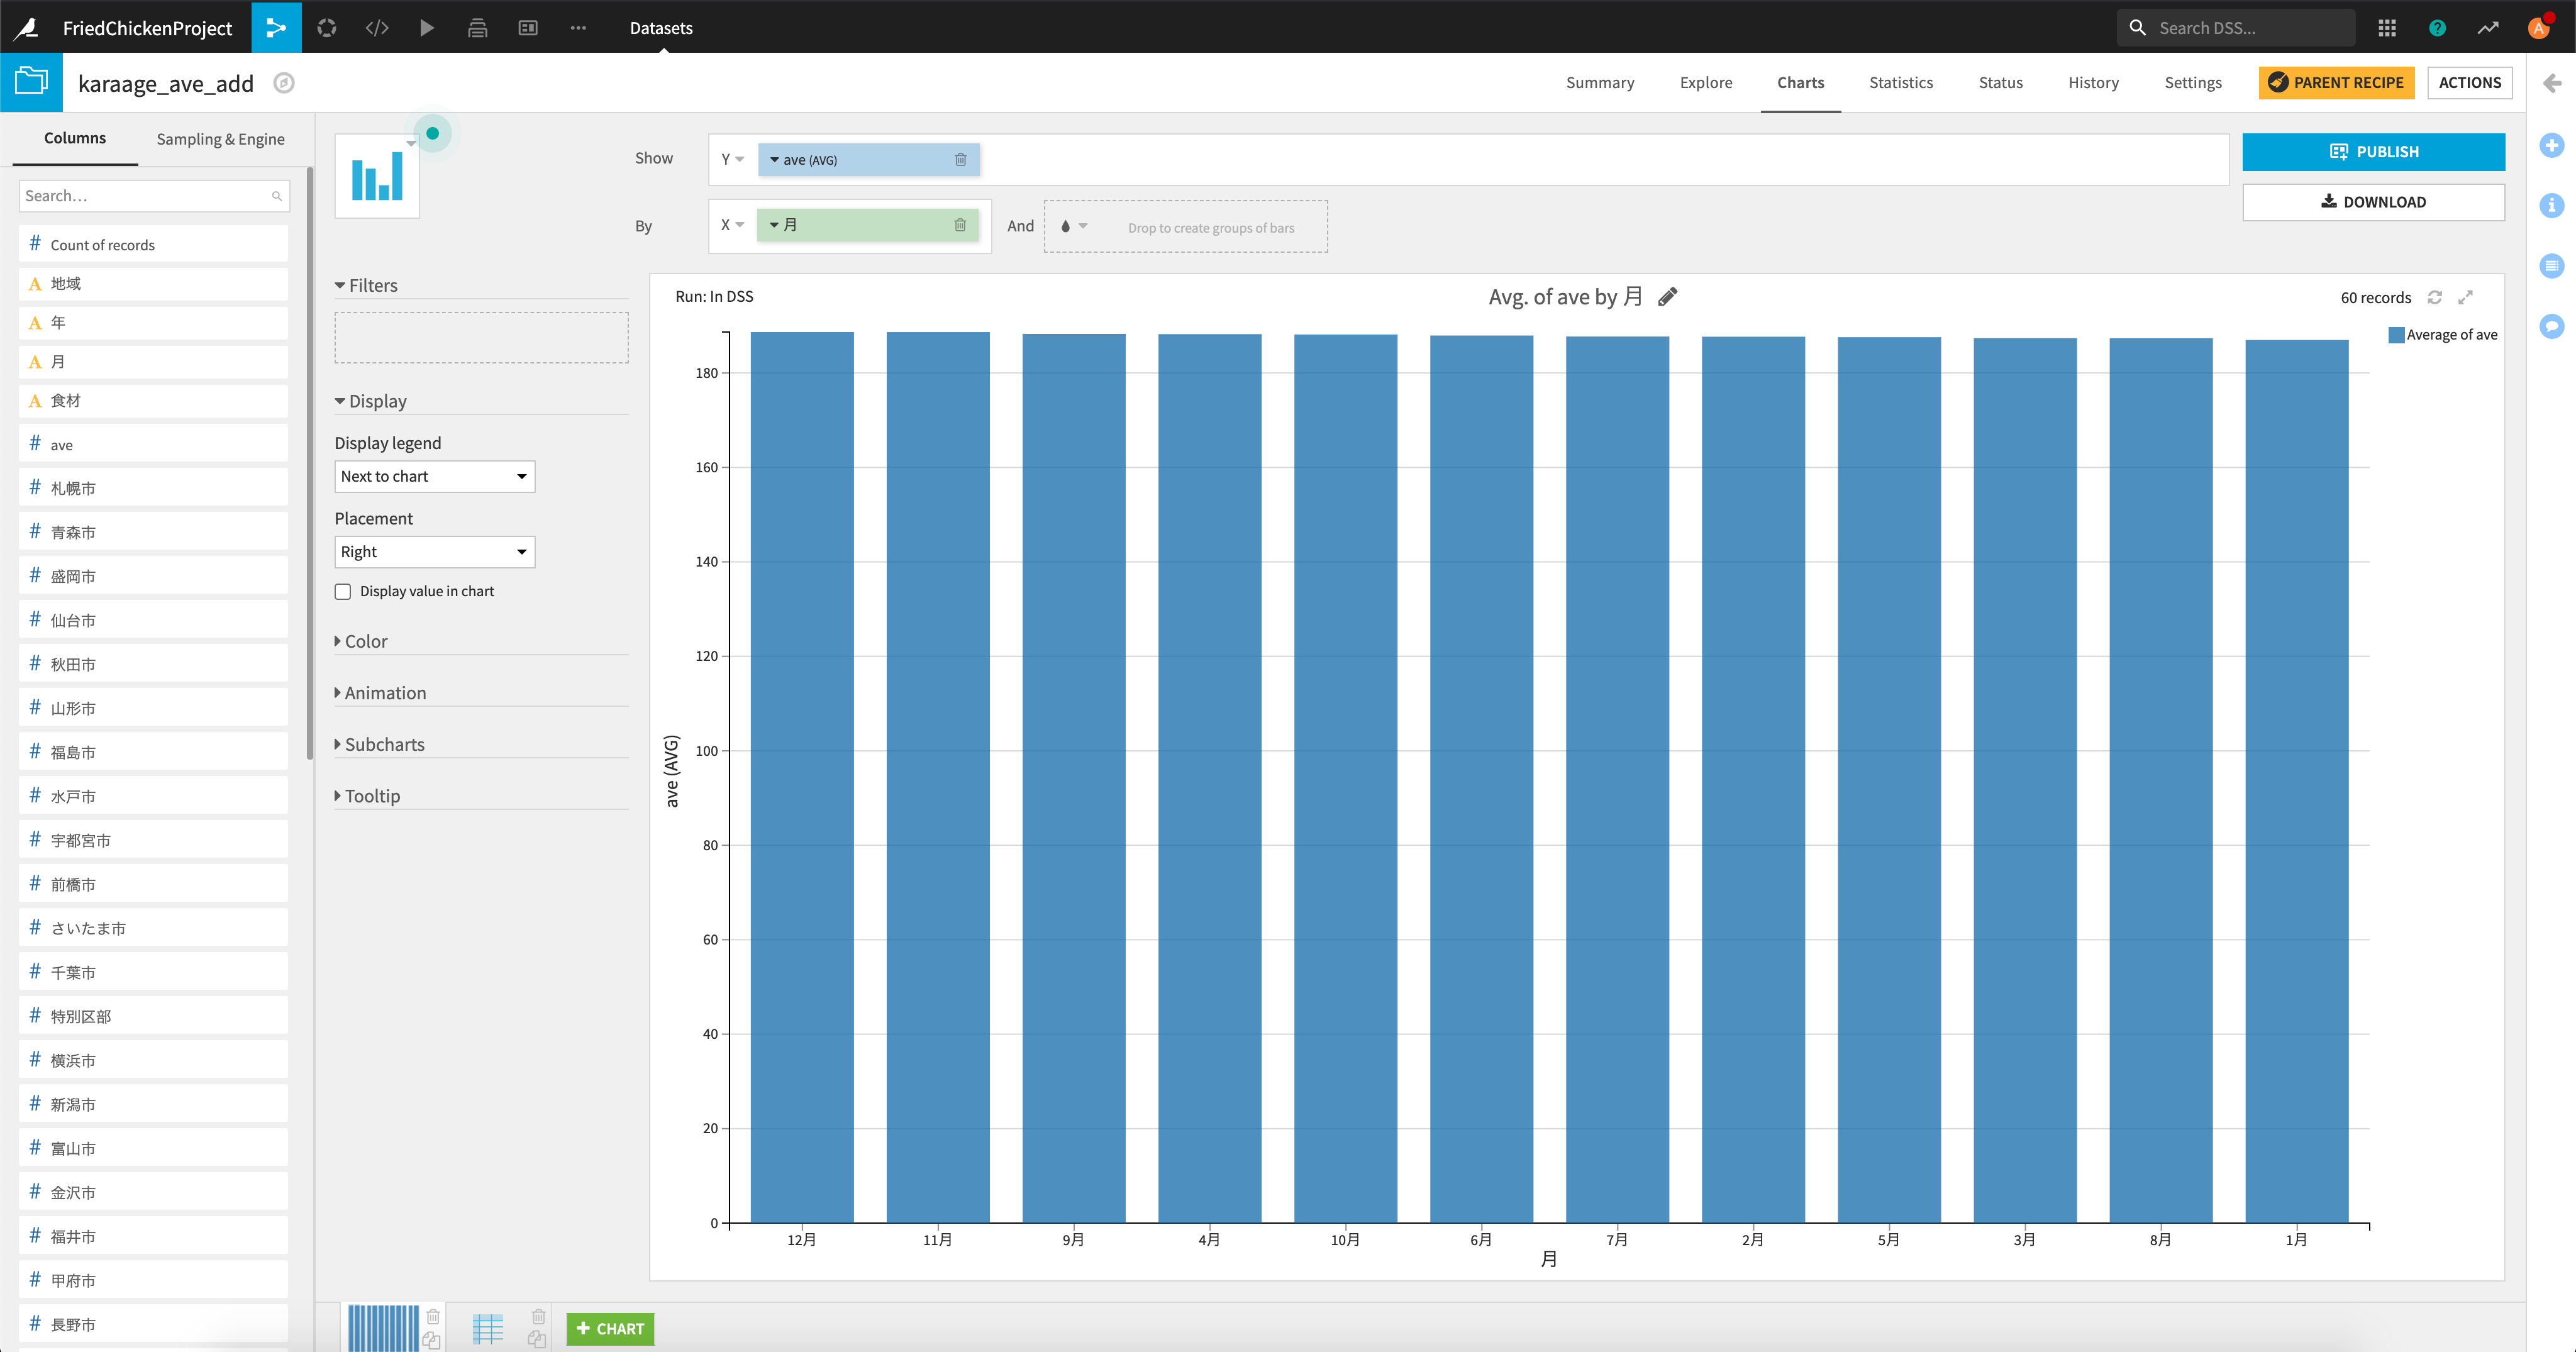Viewport: 2576px width, 1352px height.
Task: Open the Placement dropdown set to Right
Action: 434,552
